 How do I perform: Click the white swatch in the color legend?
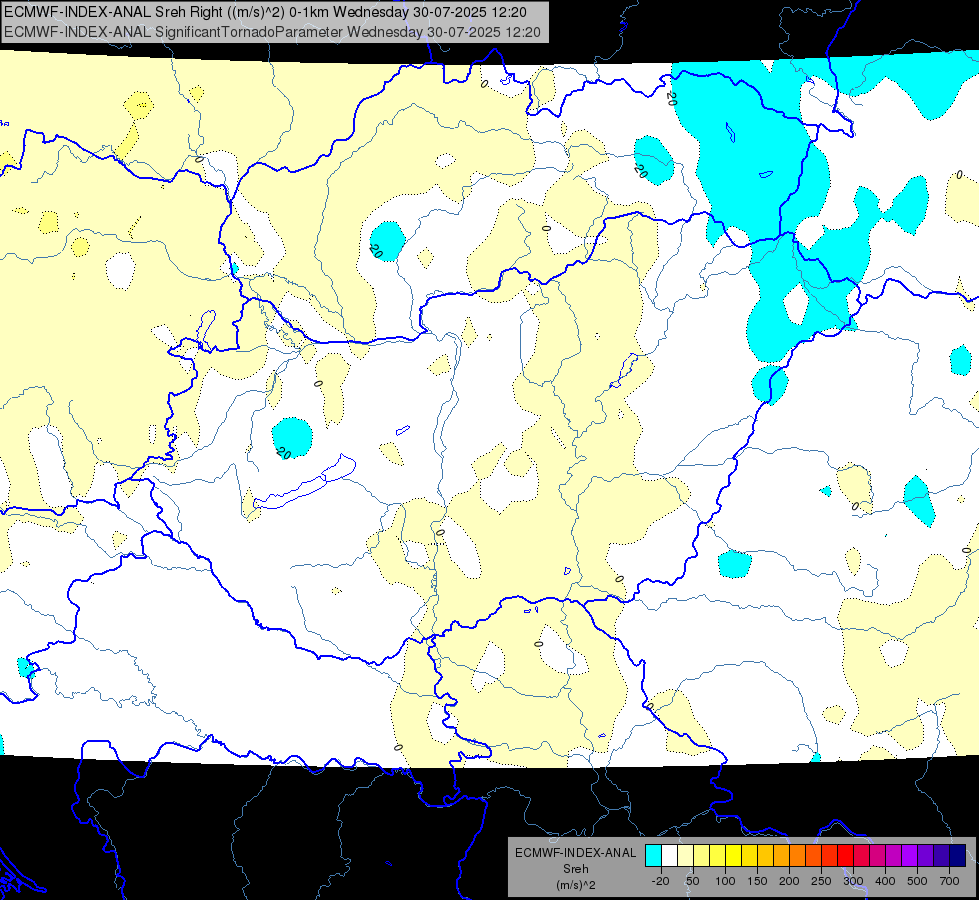pyautogui.click(x=669, y=855)
